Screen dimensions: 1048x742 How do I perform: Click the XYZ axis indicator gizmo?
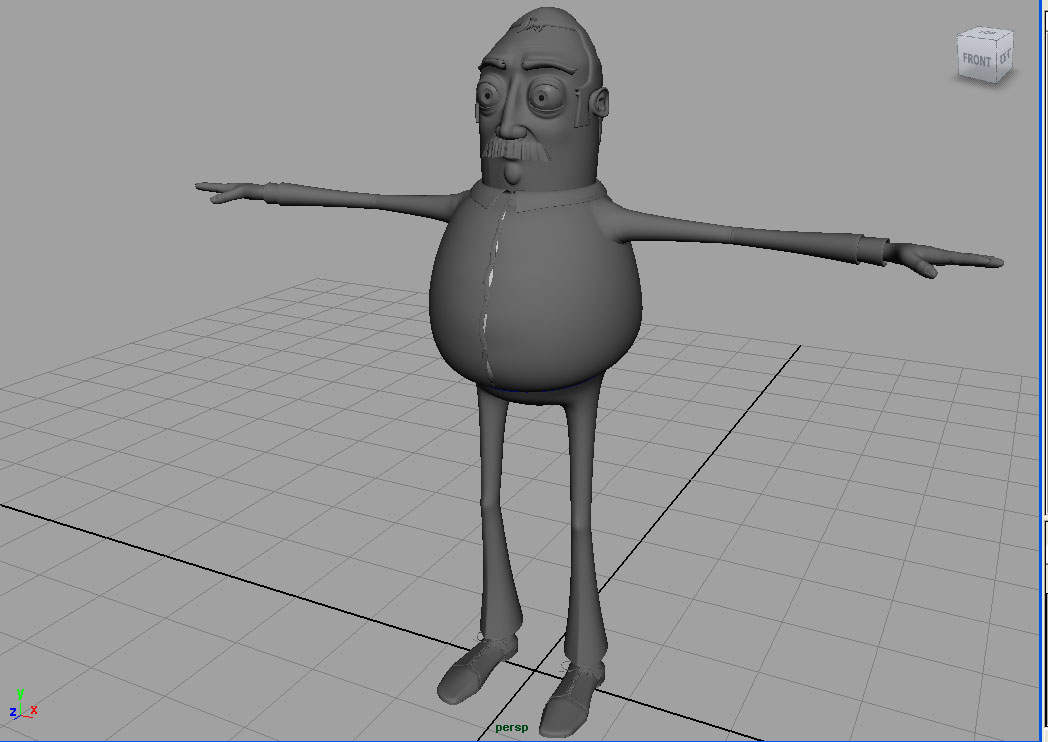[x=23, y=704]
